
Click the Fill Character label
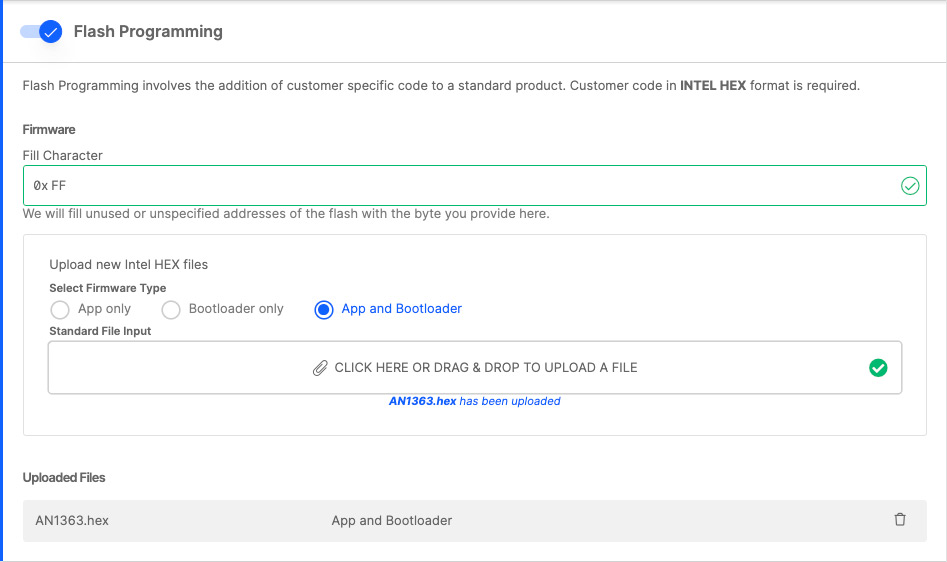pos(63,155)
